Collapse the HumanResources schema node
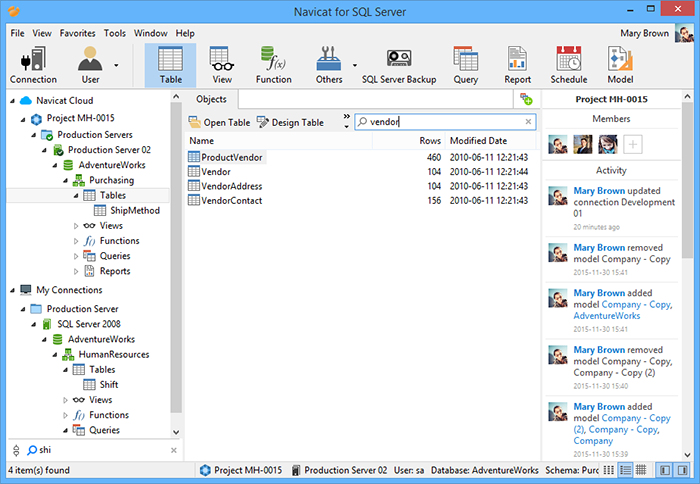This screenshot has width=700, height=484. click(x=55, y=355)
